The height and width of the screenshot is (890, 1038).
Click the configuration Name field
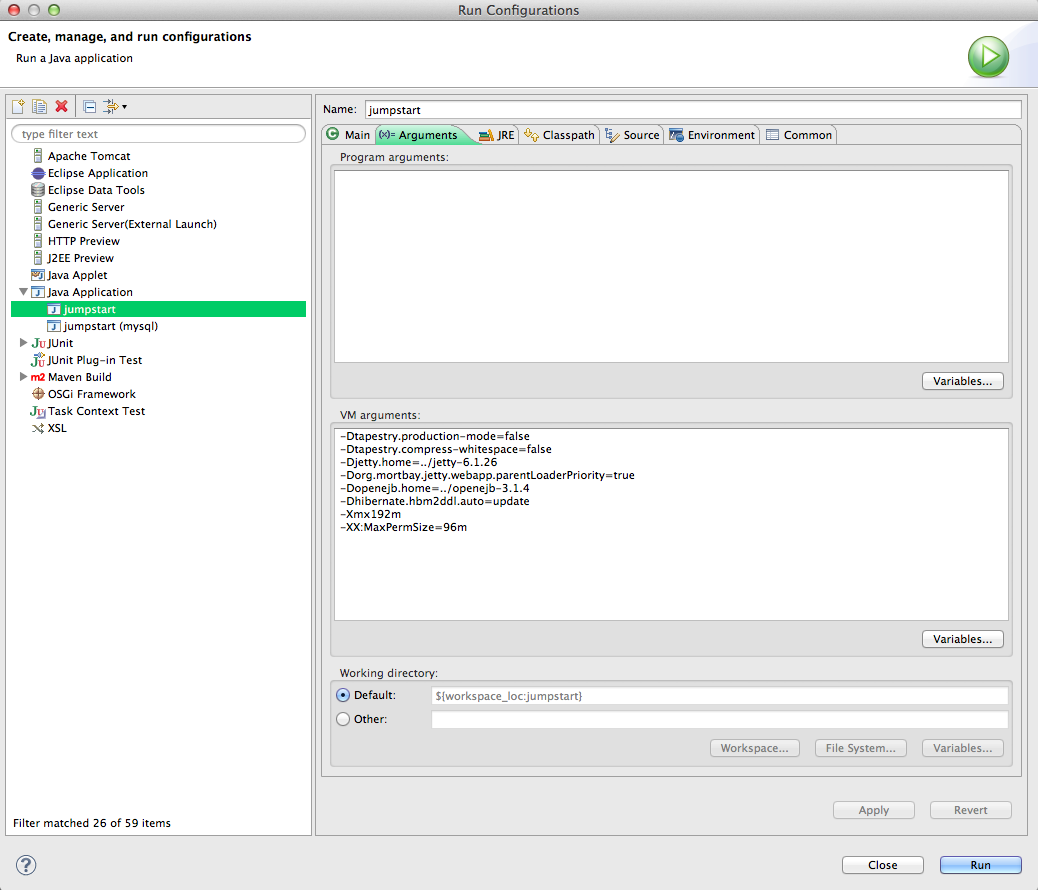tap(693, 109)
